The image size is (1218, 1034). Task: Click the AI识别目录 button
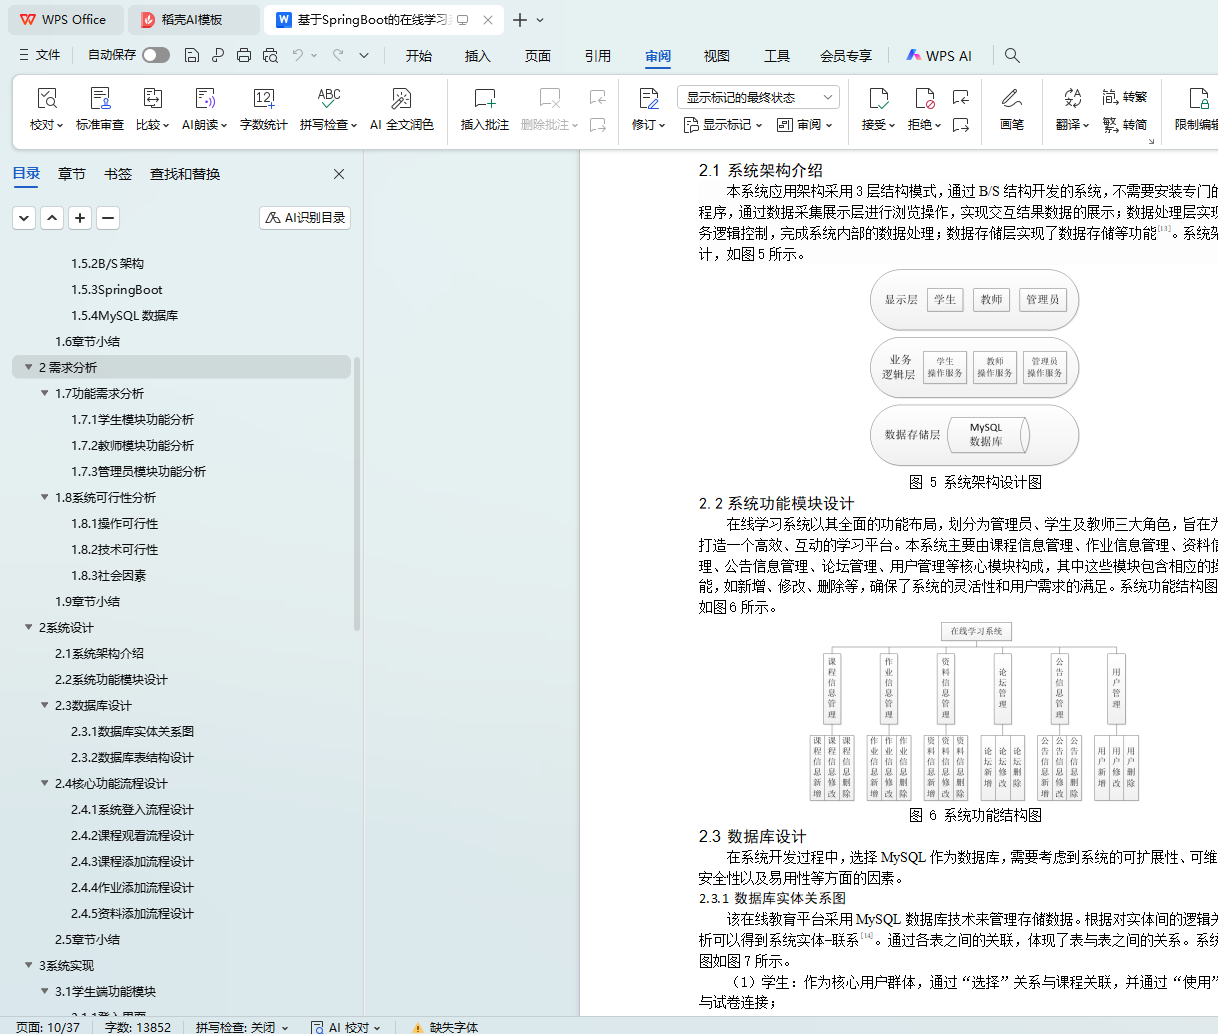(x=305, y=218)
